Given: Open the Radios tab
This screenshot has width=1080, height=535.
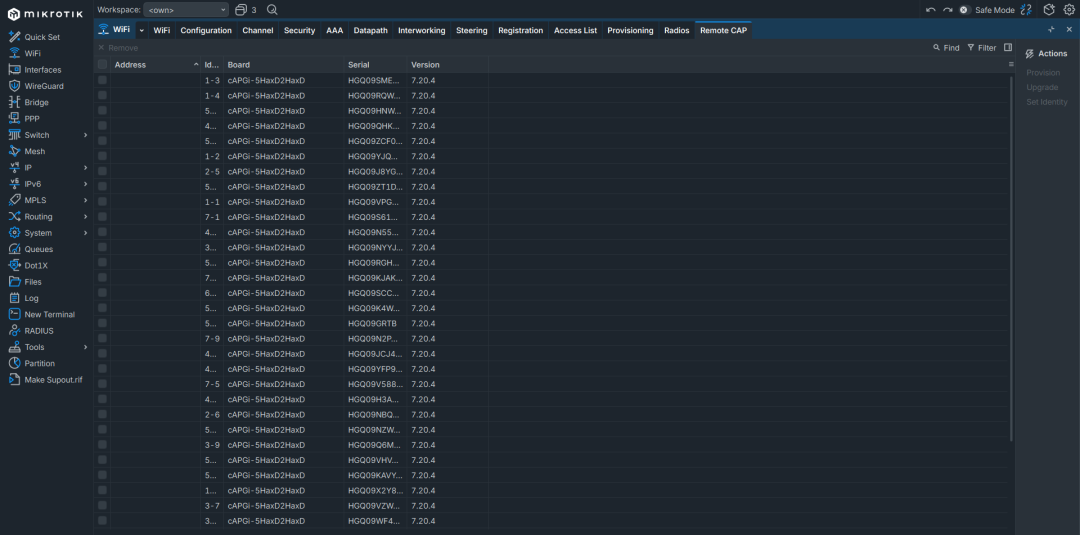Looking at the screenshot, I should (x=676, y=30).
